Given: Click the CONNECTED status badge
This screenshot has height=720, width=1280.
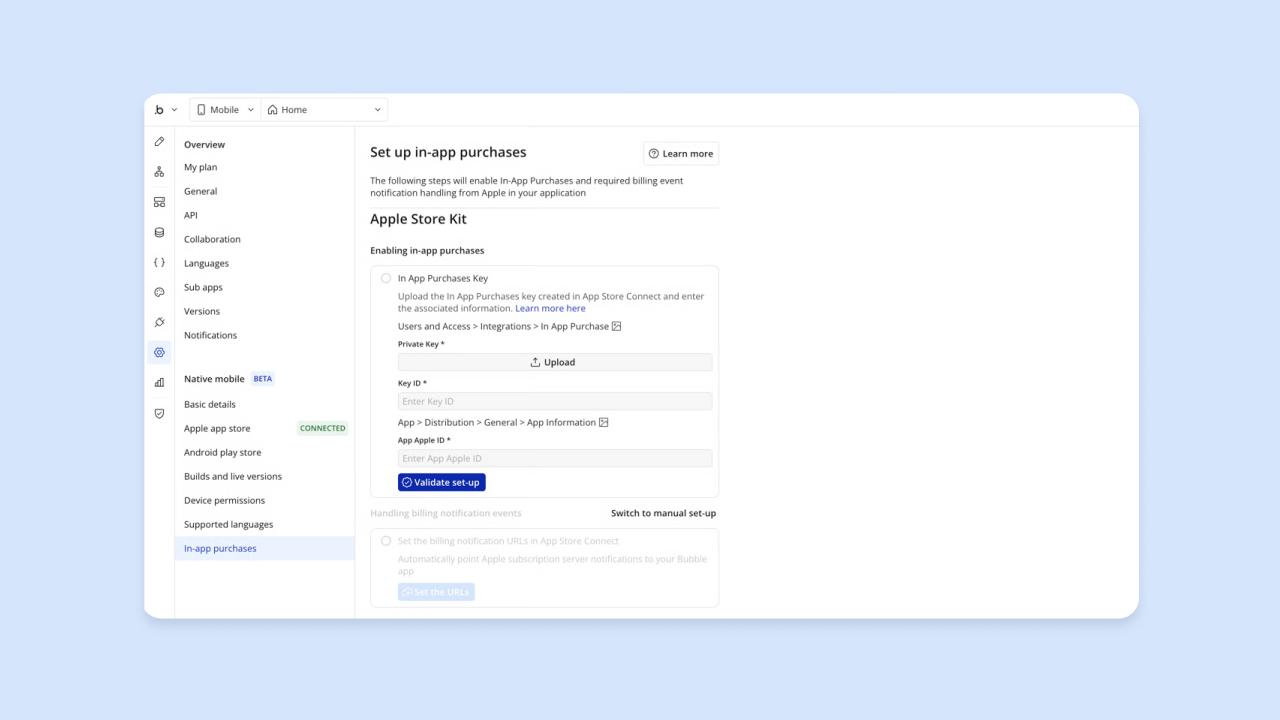Looking at the screenshot, I should tap(323, 428).
